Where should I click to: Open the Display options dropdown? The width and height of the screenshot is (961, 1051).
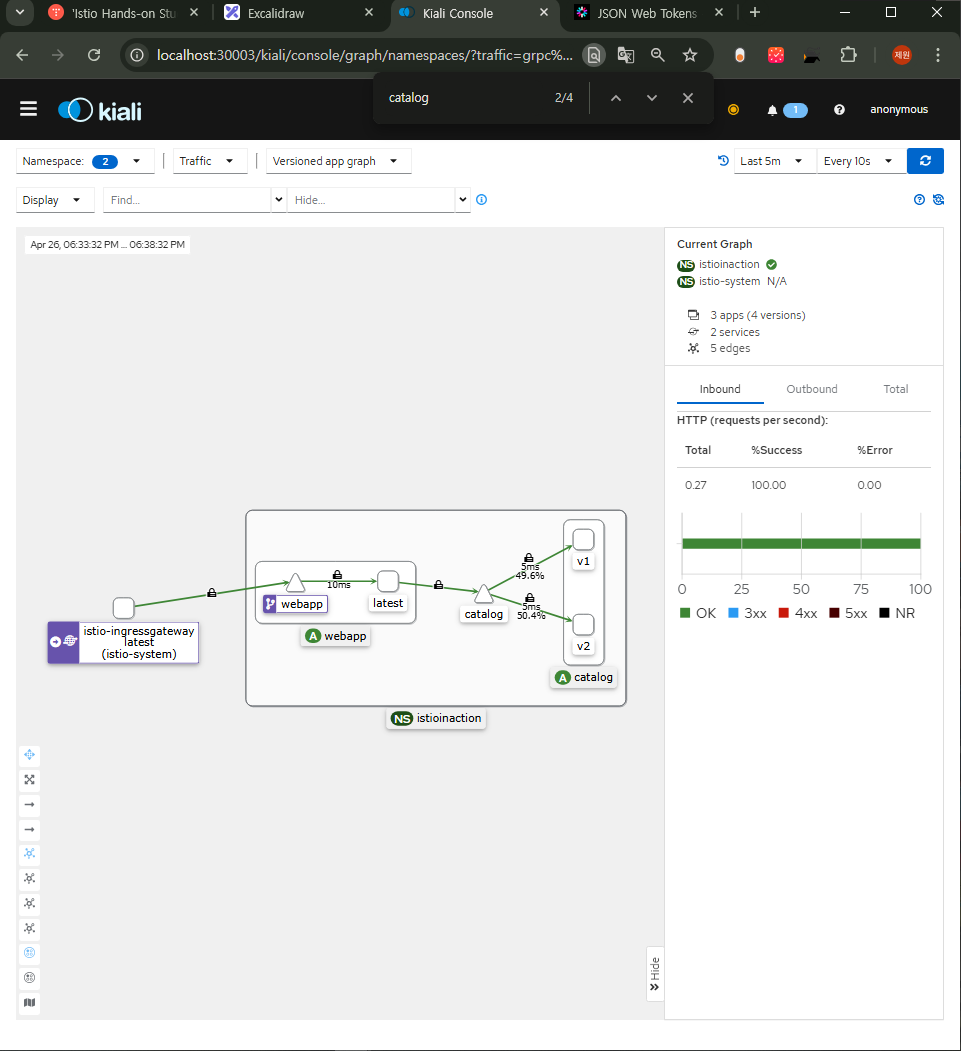click(55, 200)
